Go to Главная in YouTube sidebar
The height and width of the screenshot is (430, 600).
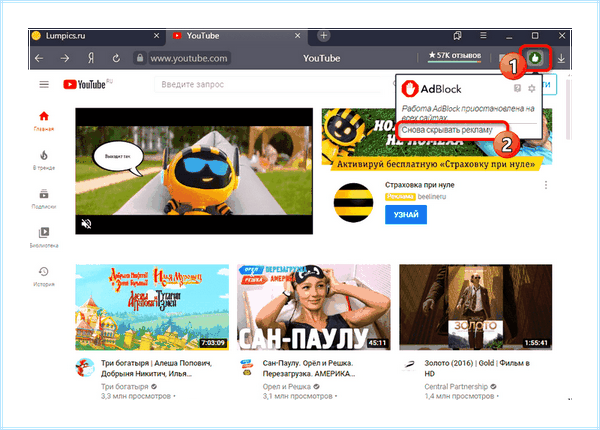44,121
